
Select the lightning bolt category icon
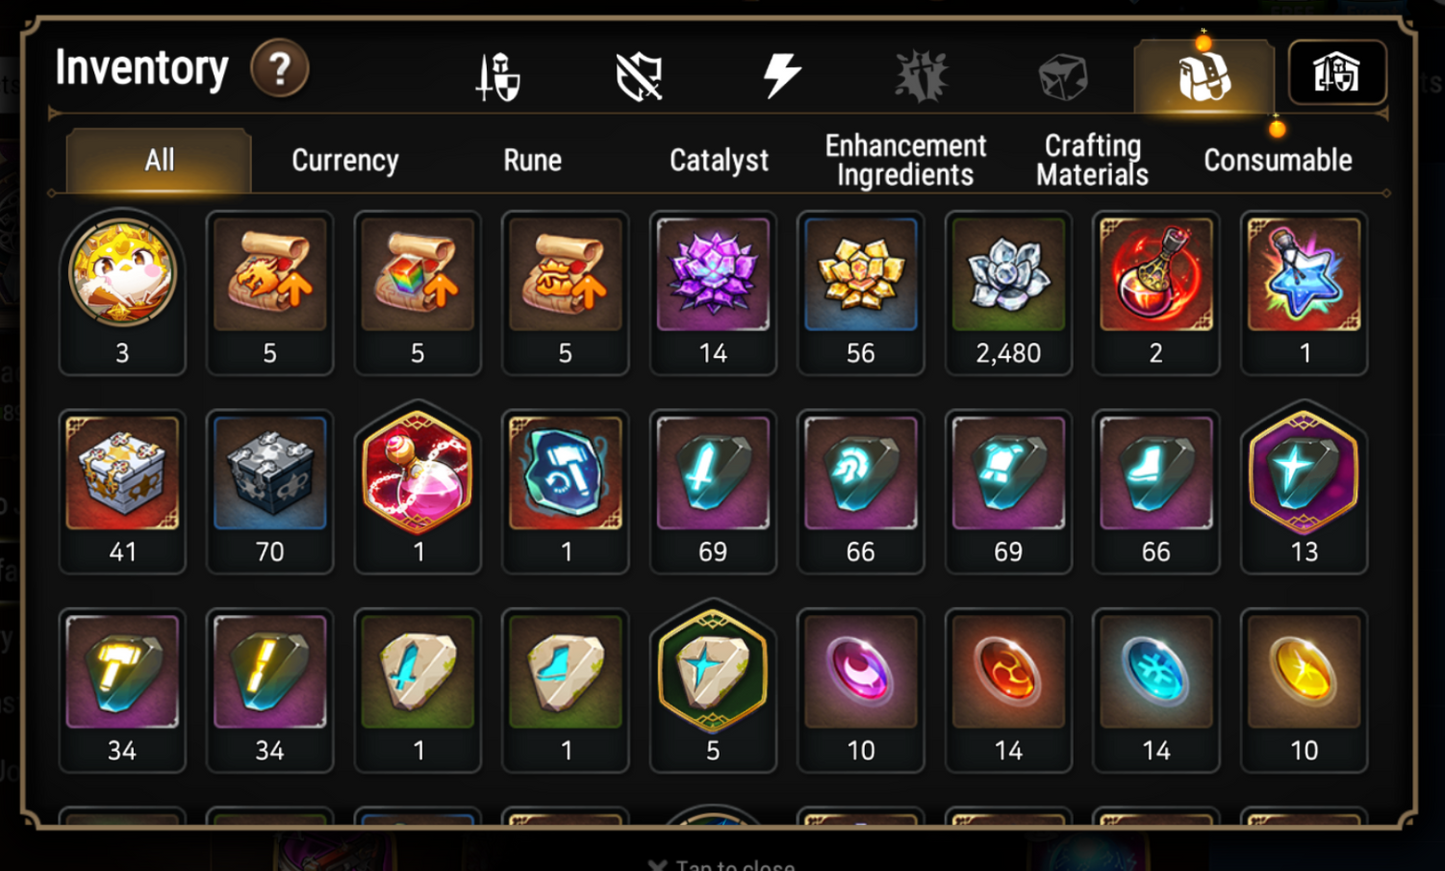(x=781, y=76)
